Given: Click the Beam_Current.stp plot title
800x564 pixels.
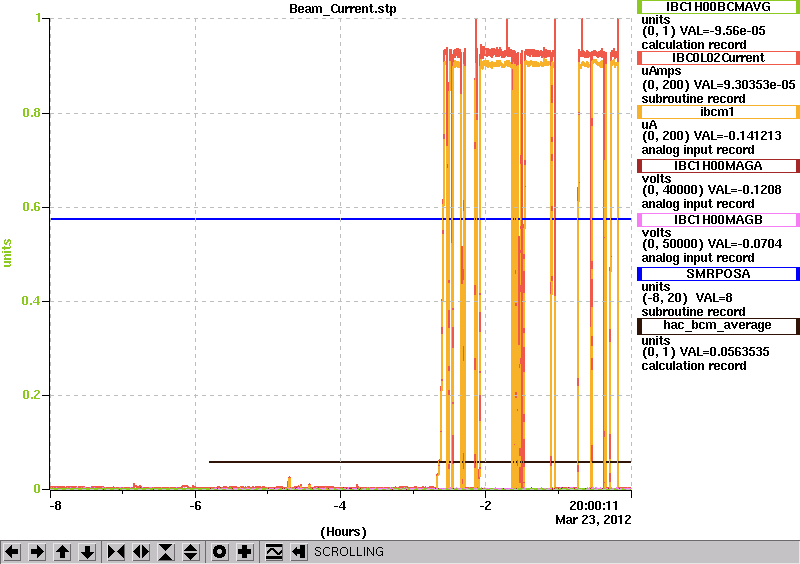Looking at the screenshot, I should 342,9.
